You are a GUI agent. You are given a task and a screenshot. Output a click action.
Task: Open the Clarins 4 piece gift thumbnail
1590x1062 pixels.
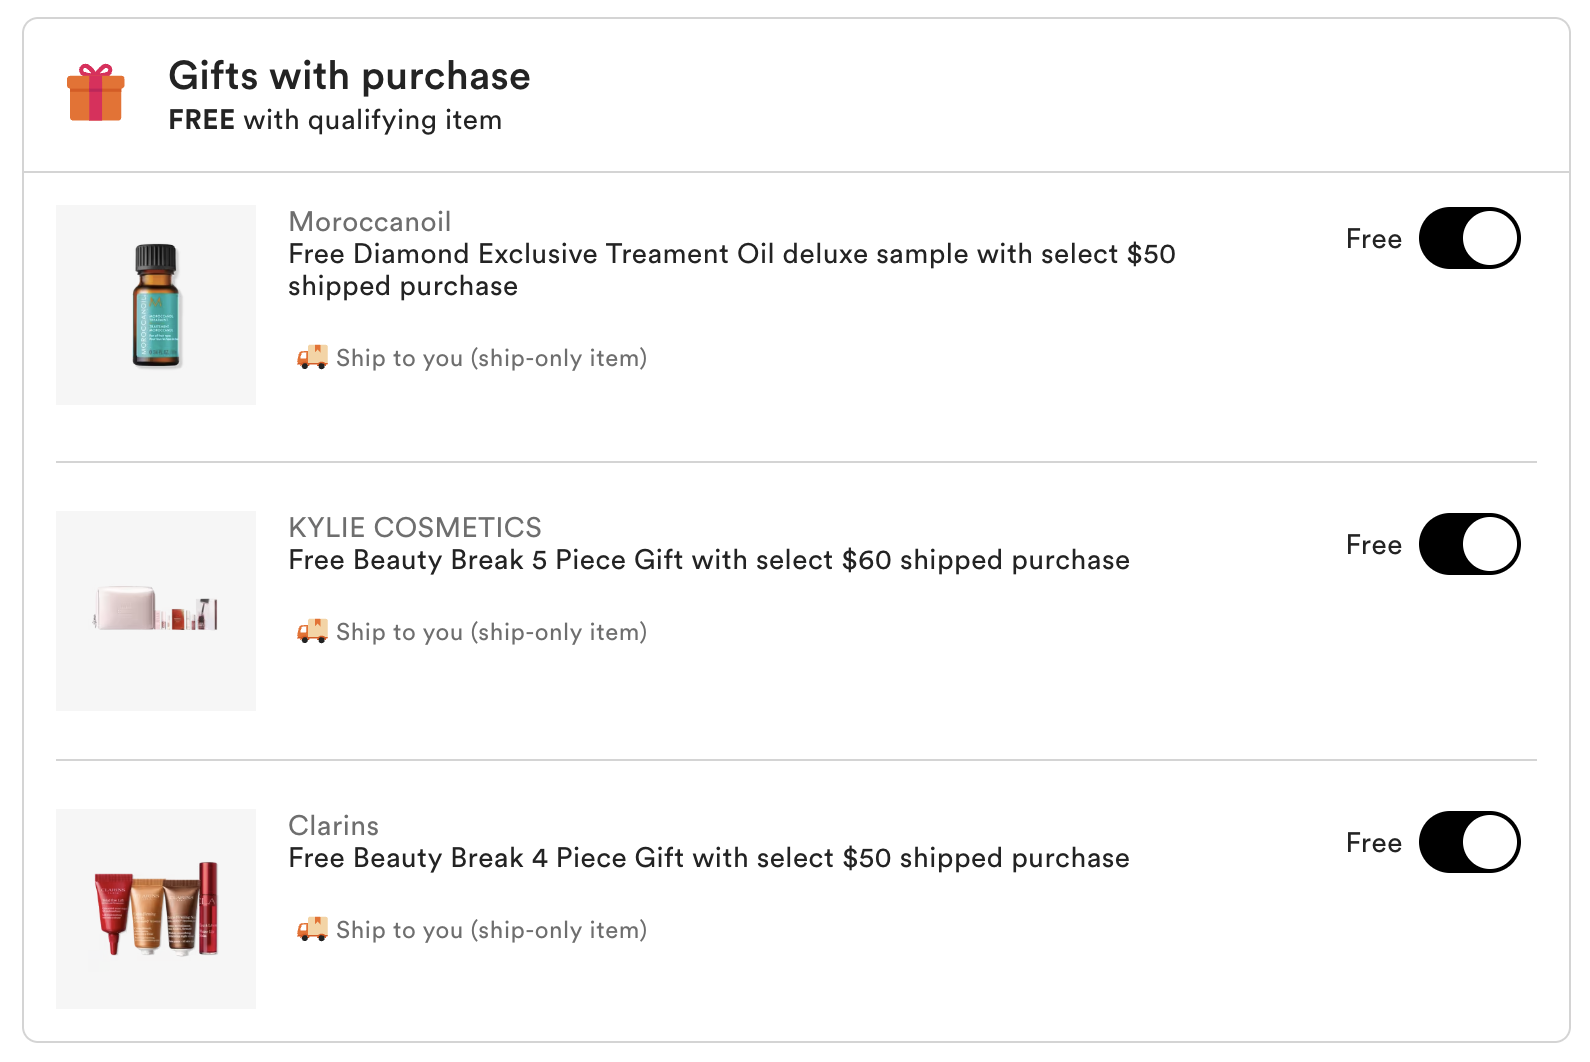(x=156, y=908)
